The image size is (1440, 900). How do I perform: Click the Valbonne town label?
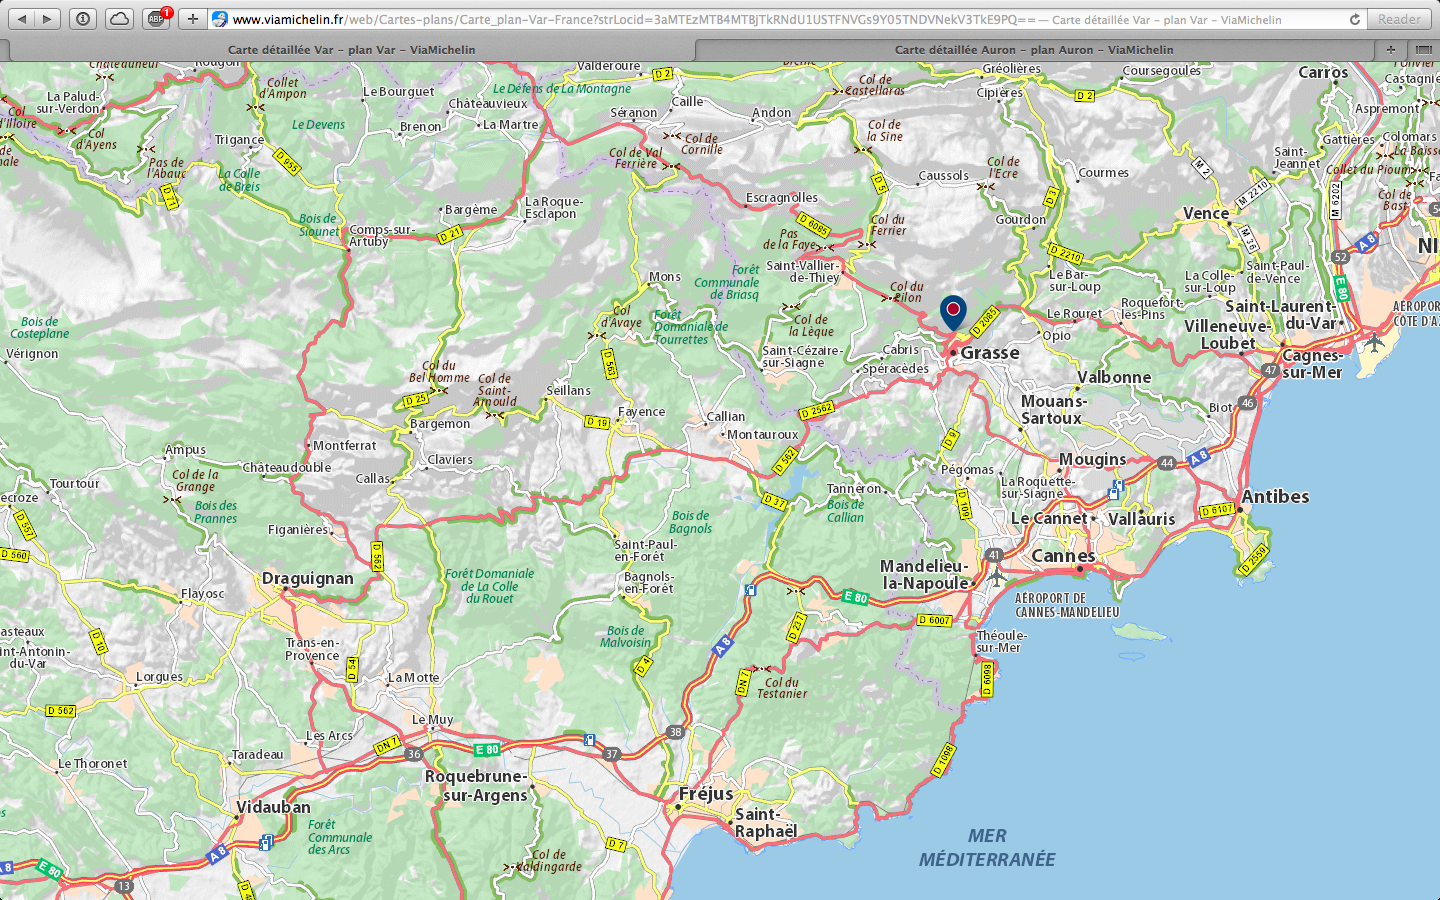point(1114,377)
